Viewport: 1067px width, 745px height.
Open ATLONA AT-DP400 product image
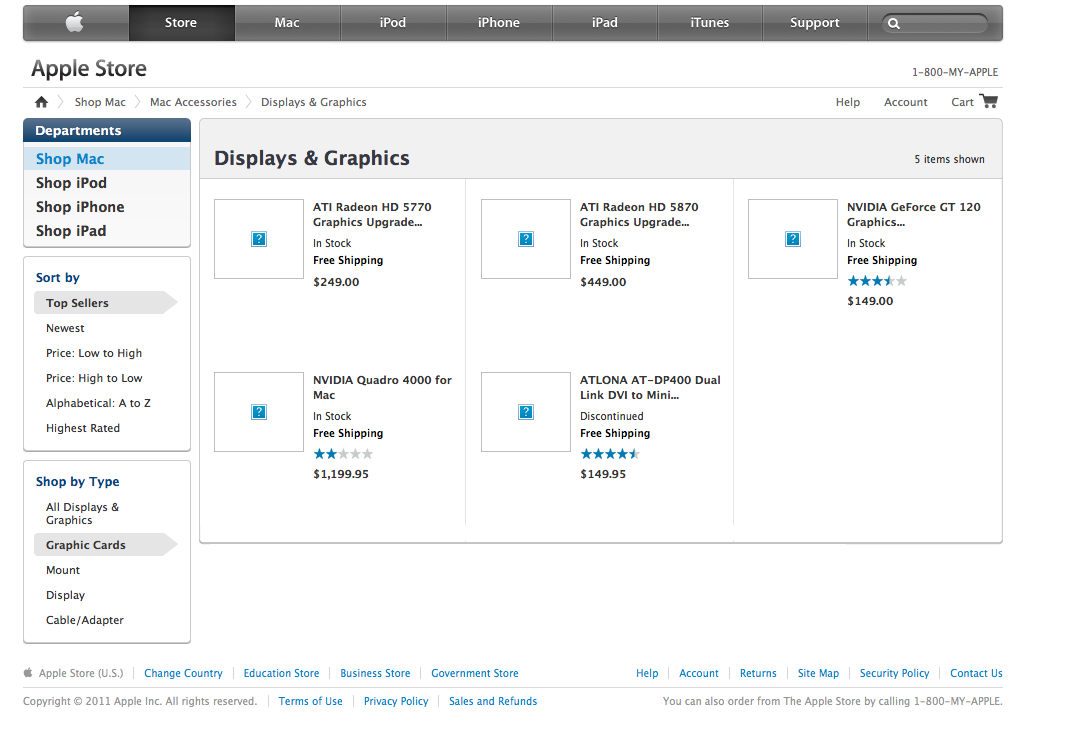(525, 412)
